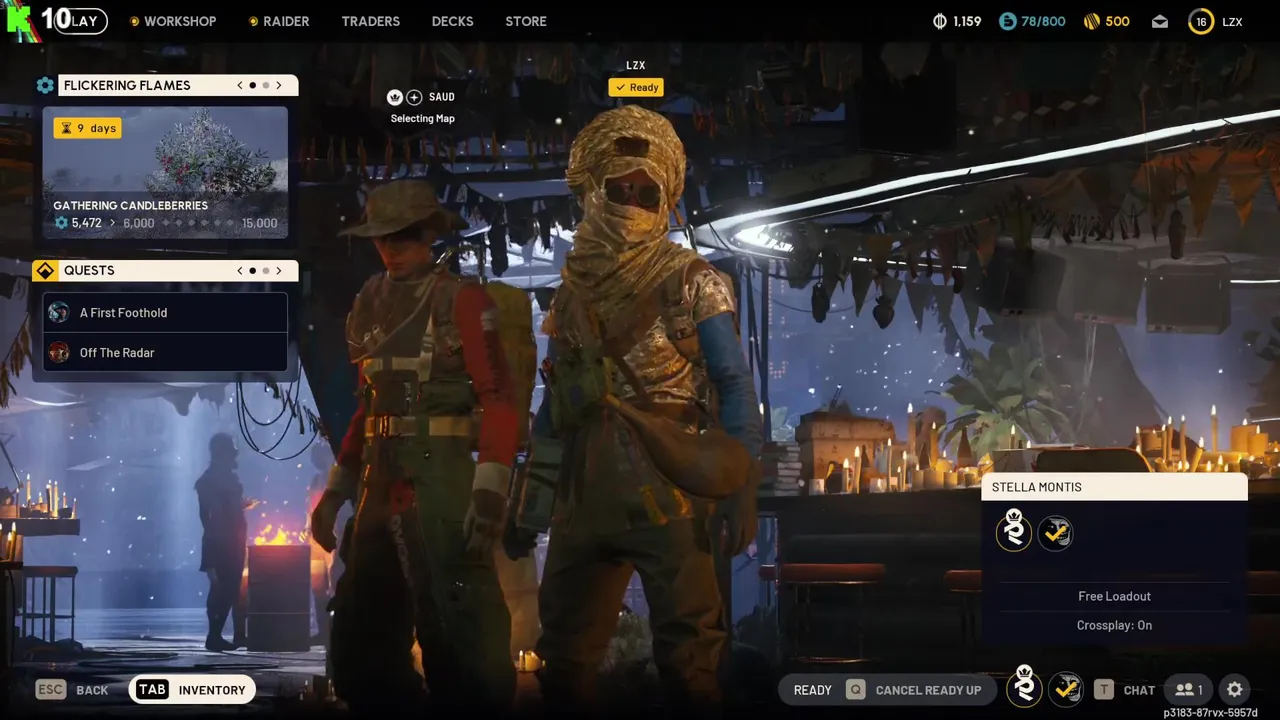Click the Flickering Flames event gear icon
1280x720 pixels.
[x=45, y=86]
